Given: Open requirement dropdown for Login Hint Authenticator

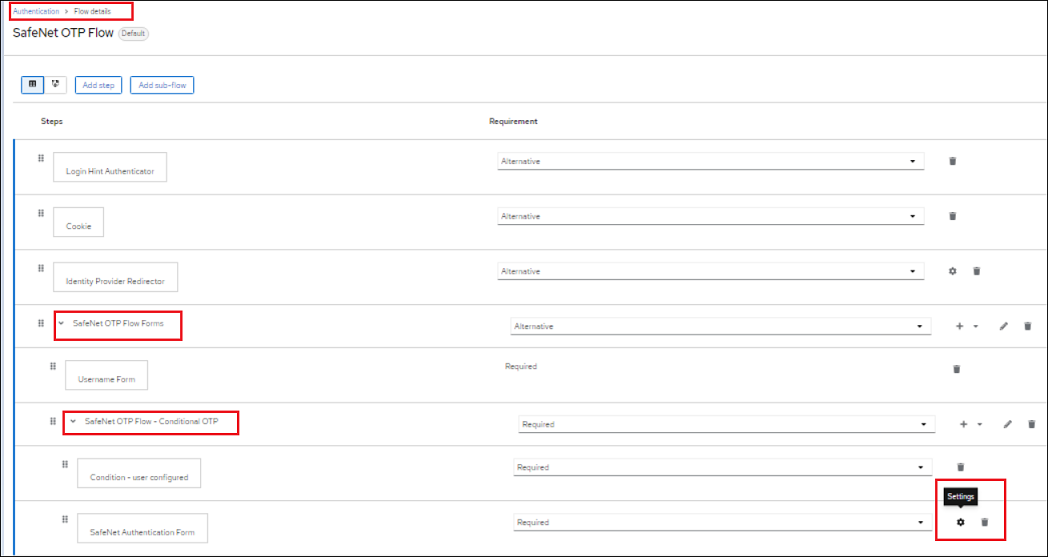Looking at the screenshot, I should pyautogui.click(x=710, y=161).
